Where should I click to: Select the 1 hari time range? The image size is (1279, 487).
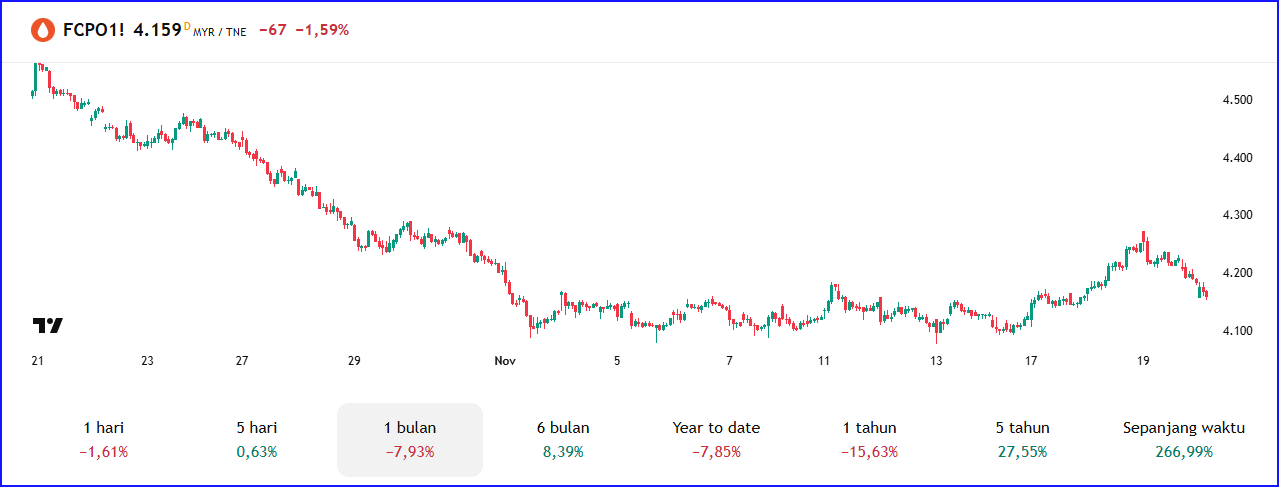click(104, 439)
